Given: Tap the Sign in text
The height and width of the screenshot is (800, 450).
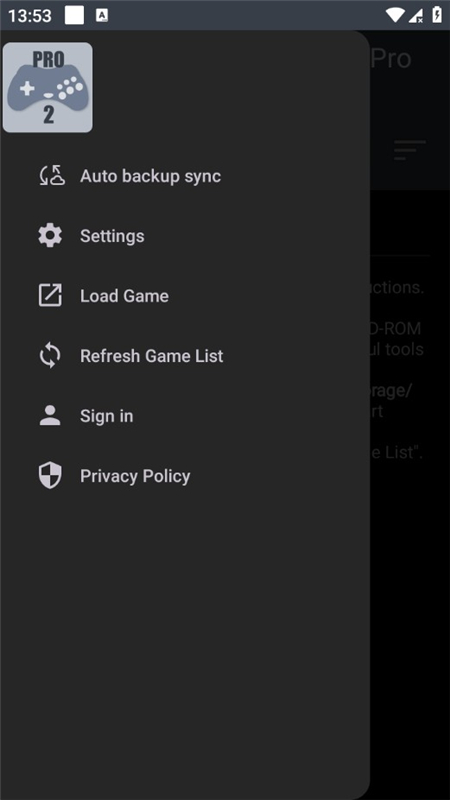Looking at the screenshot, I should 107,416.
